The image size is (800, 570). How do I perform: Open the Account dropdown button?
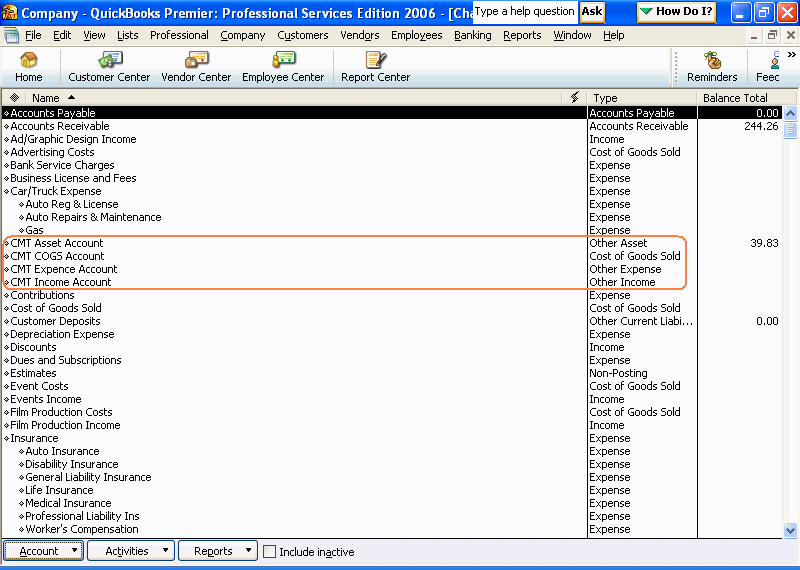point(43,551)
